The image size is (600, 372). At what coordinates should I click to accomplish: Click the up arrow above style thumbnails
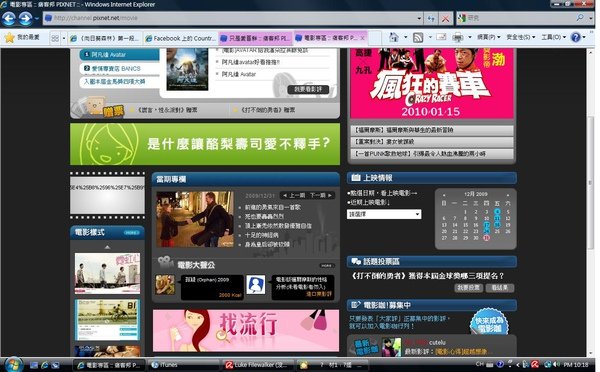tap(107, 247)
